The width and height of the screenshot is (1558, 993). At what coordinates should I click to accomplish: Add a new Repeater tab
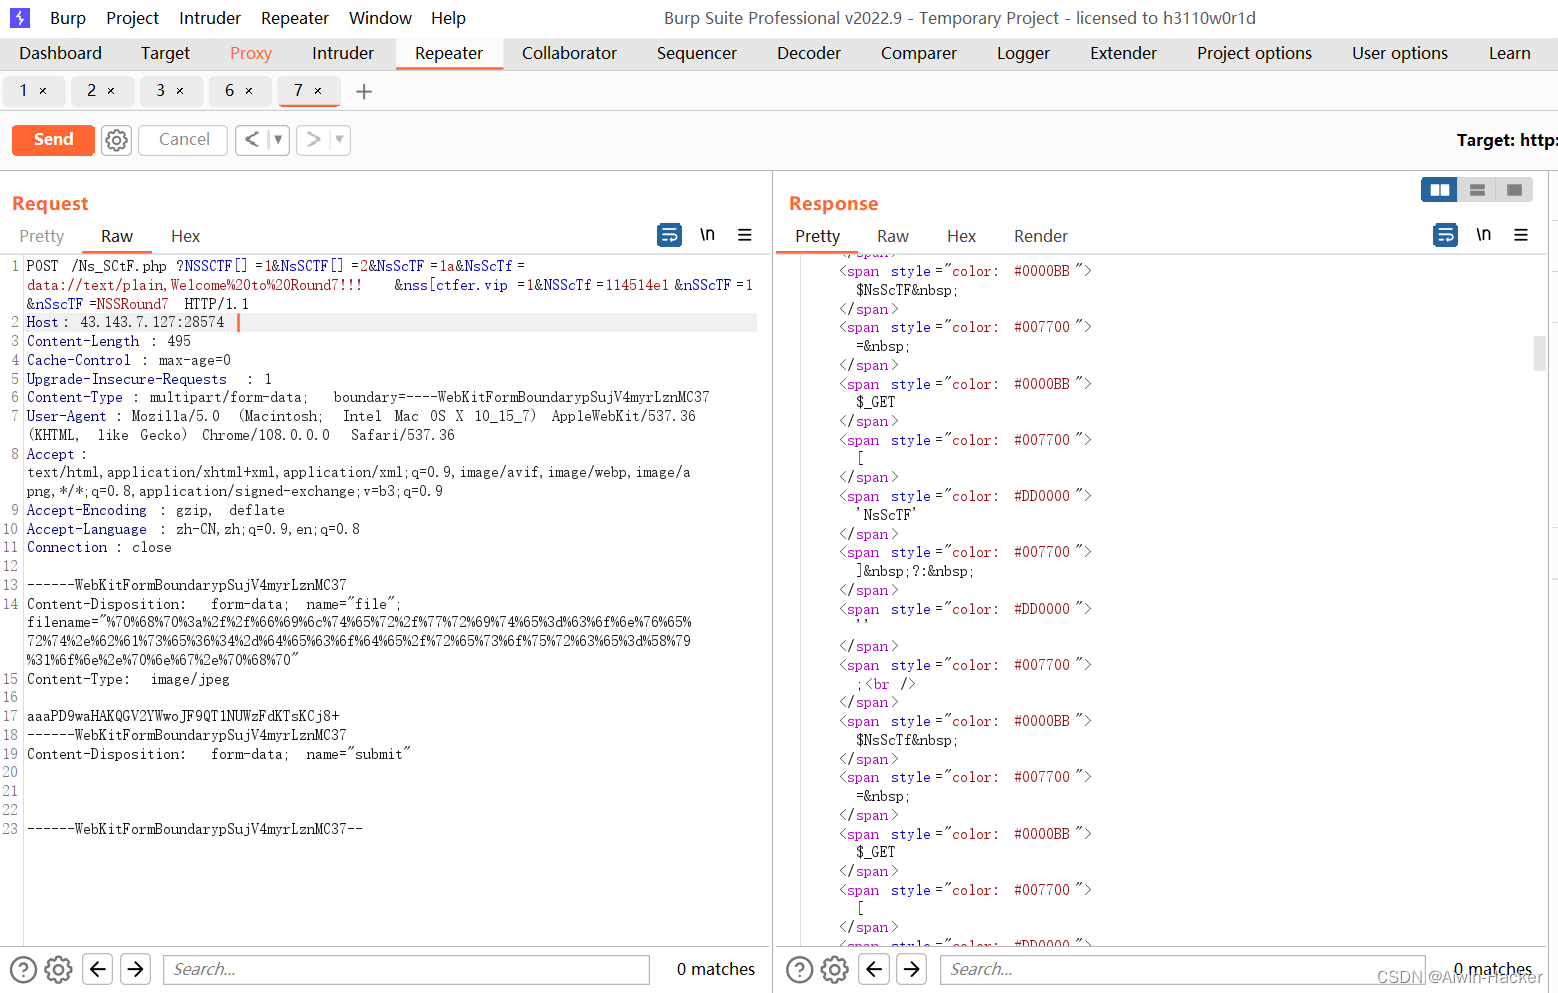364,92
